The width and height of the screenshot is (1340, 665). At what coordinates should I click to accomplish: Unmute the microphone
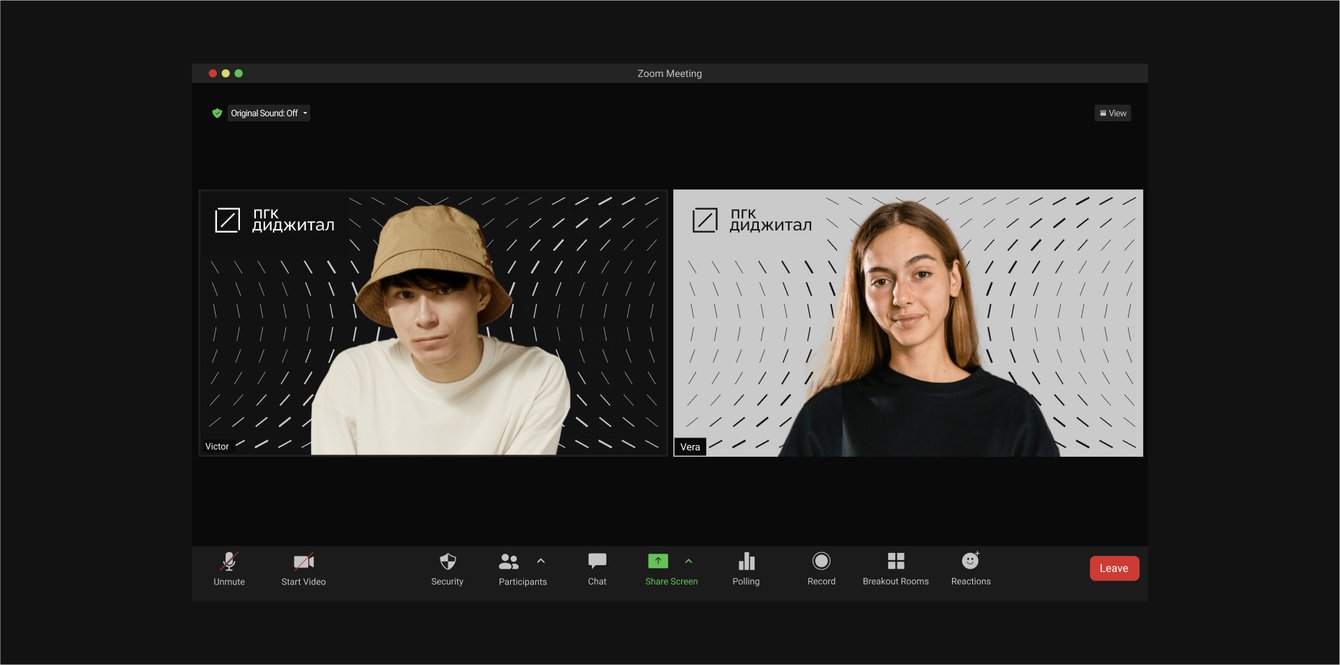[x=229, y=569]
